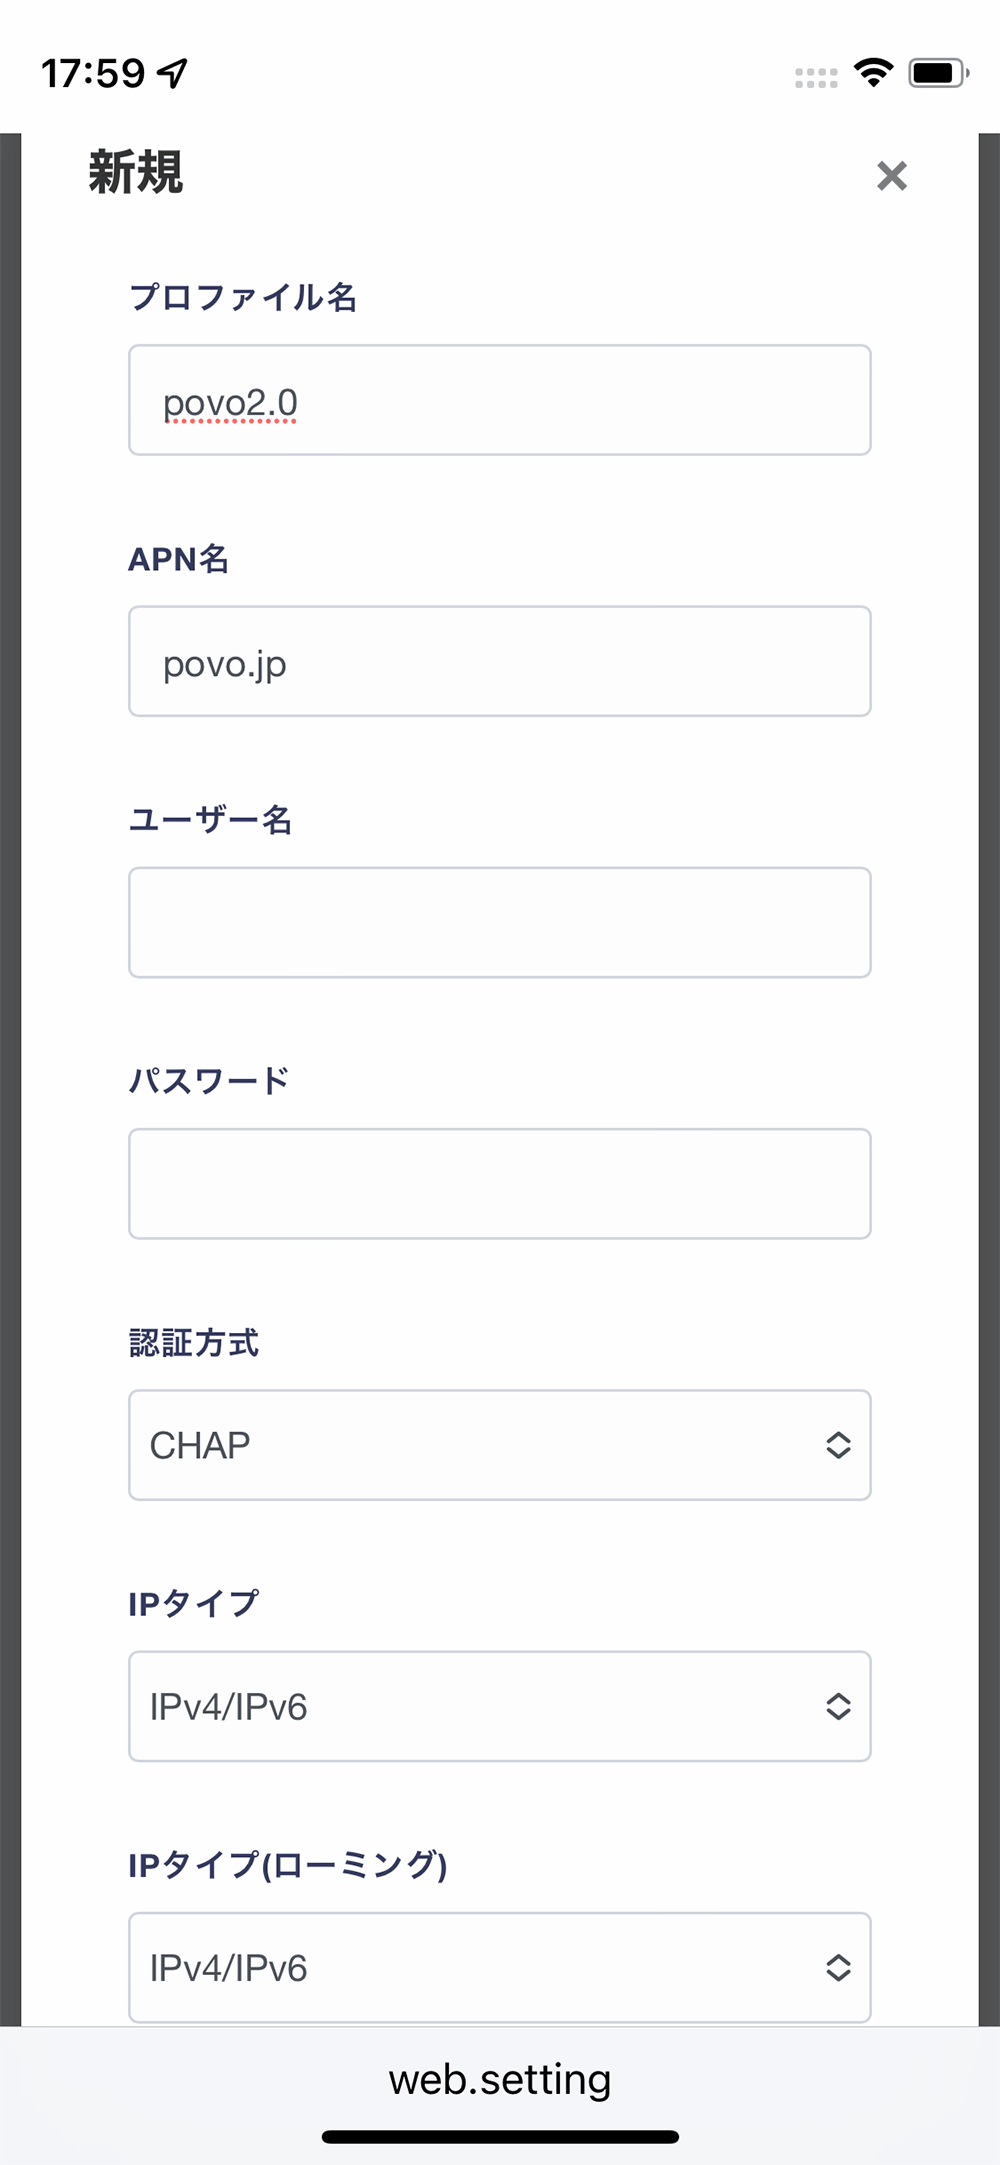Screen dimensions: 1000x2165
Task: Focus the ユーザー名 text field
Action: click(x=500, y=922)
